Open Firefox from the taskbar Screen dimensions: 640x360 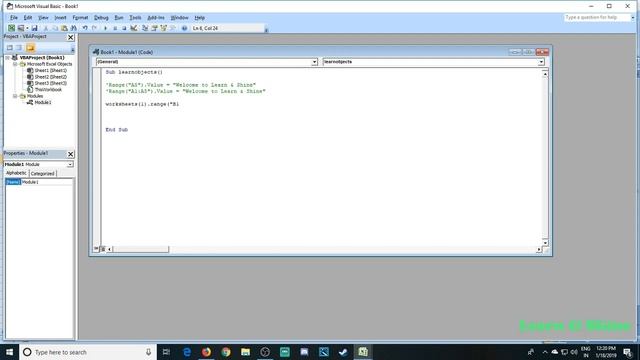point(206,352)
